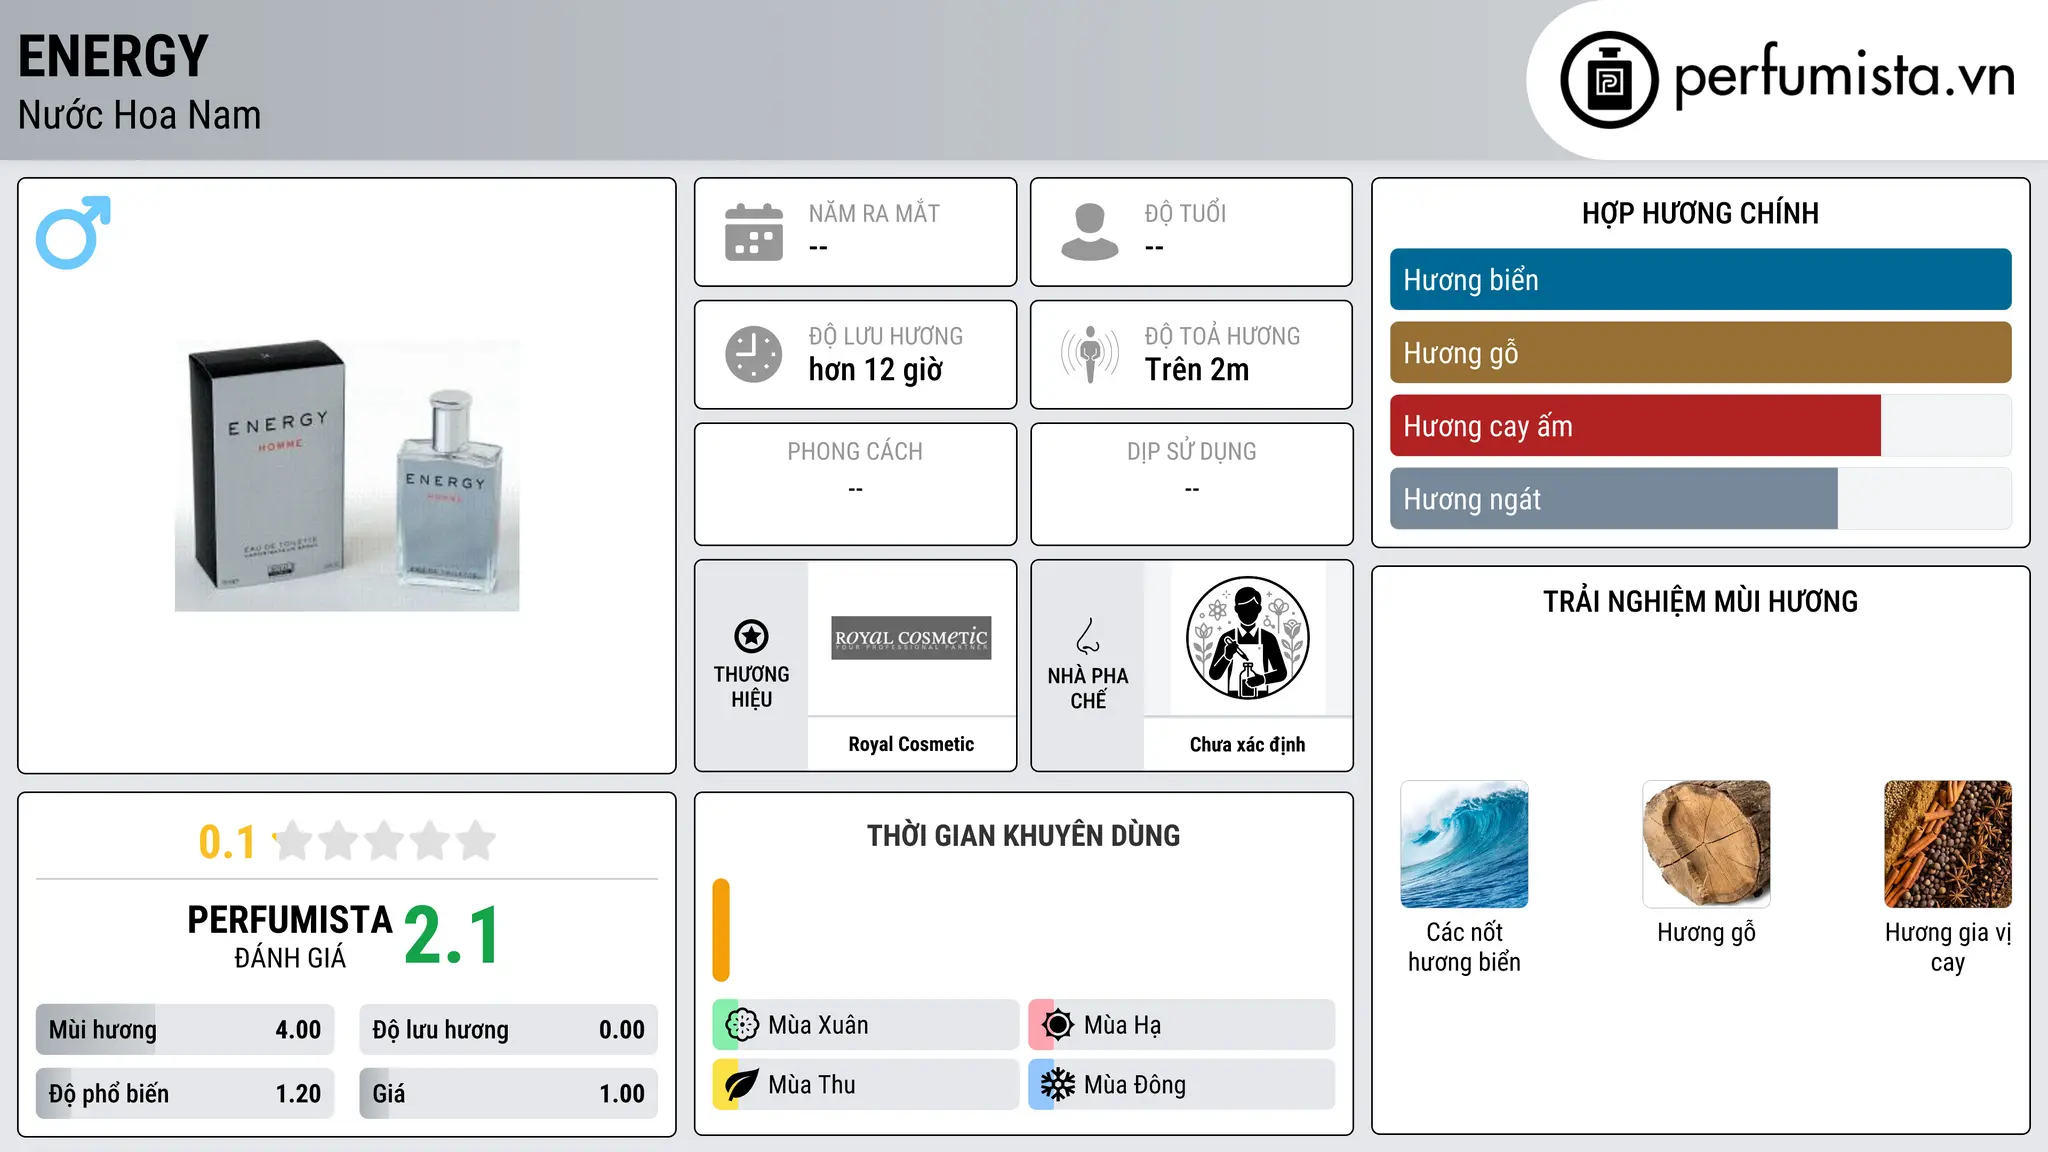Viewport: 2048px width, 1152px height.
Task: Click the Các nốt hương biển caption
Action: 1464,947
